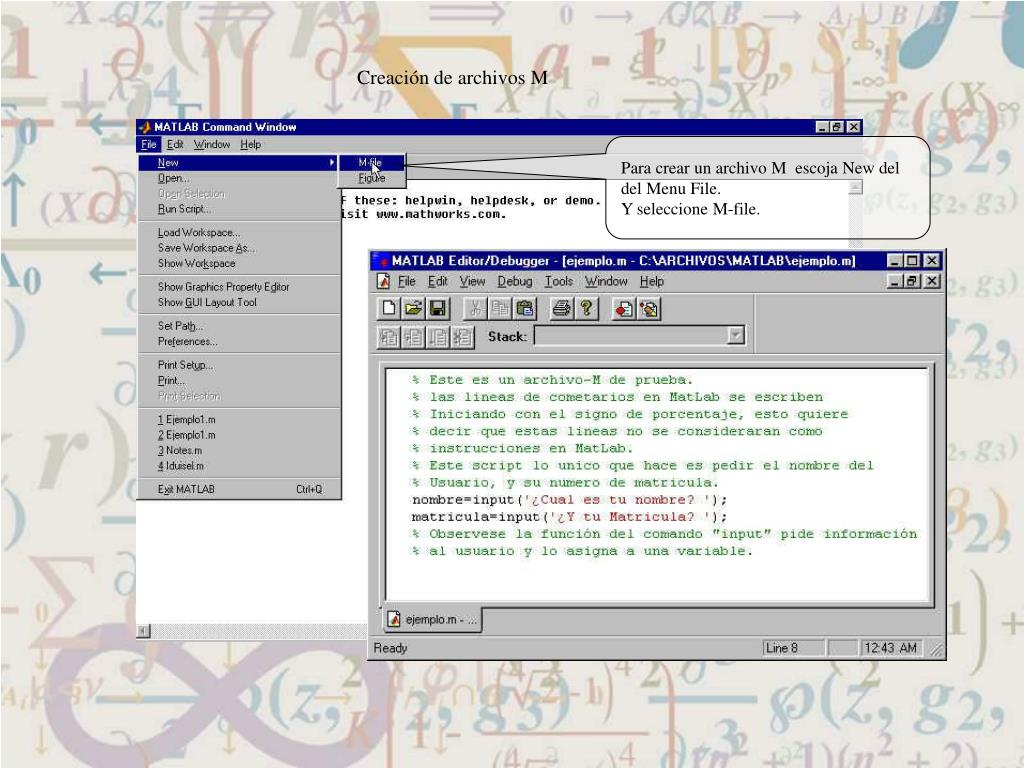
Task: Click the Open file folder icon in Editor
Action: 413,308
